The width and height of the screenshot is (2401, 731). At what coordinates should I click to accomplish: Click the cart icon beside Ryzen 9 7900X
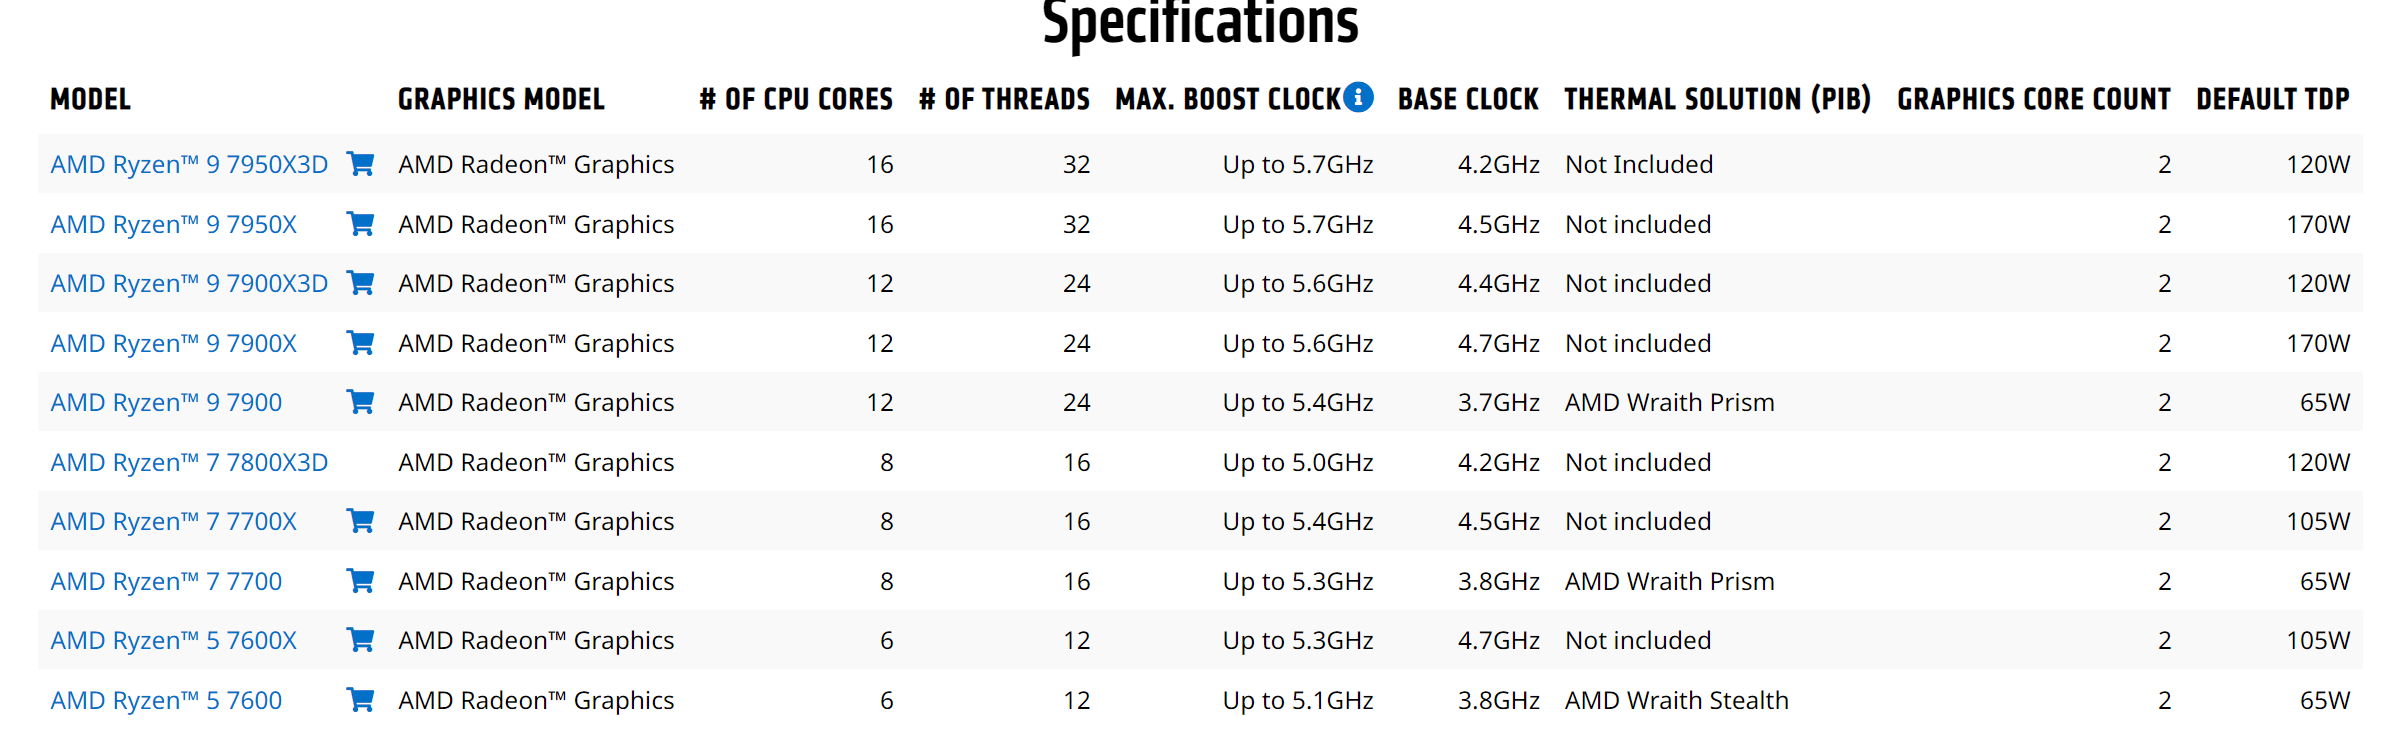(360, 343)
